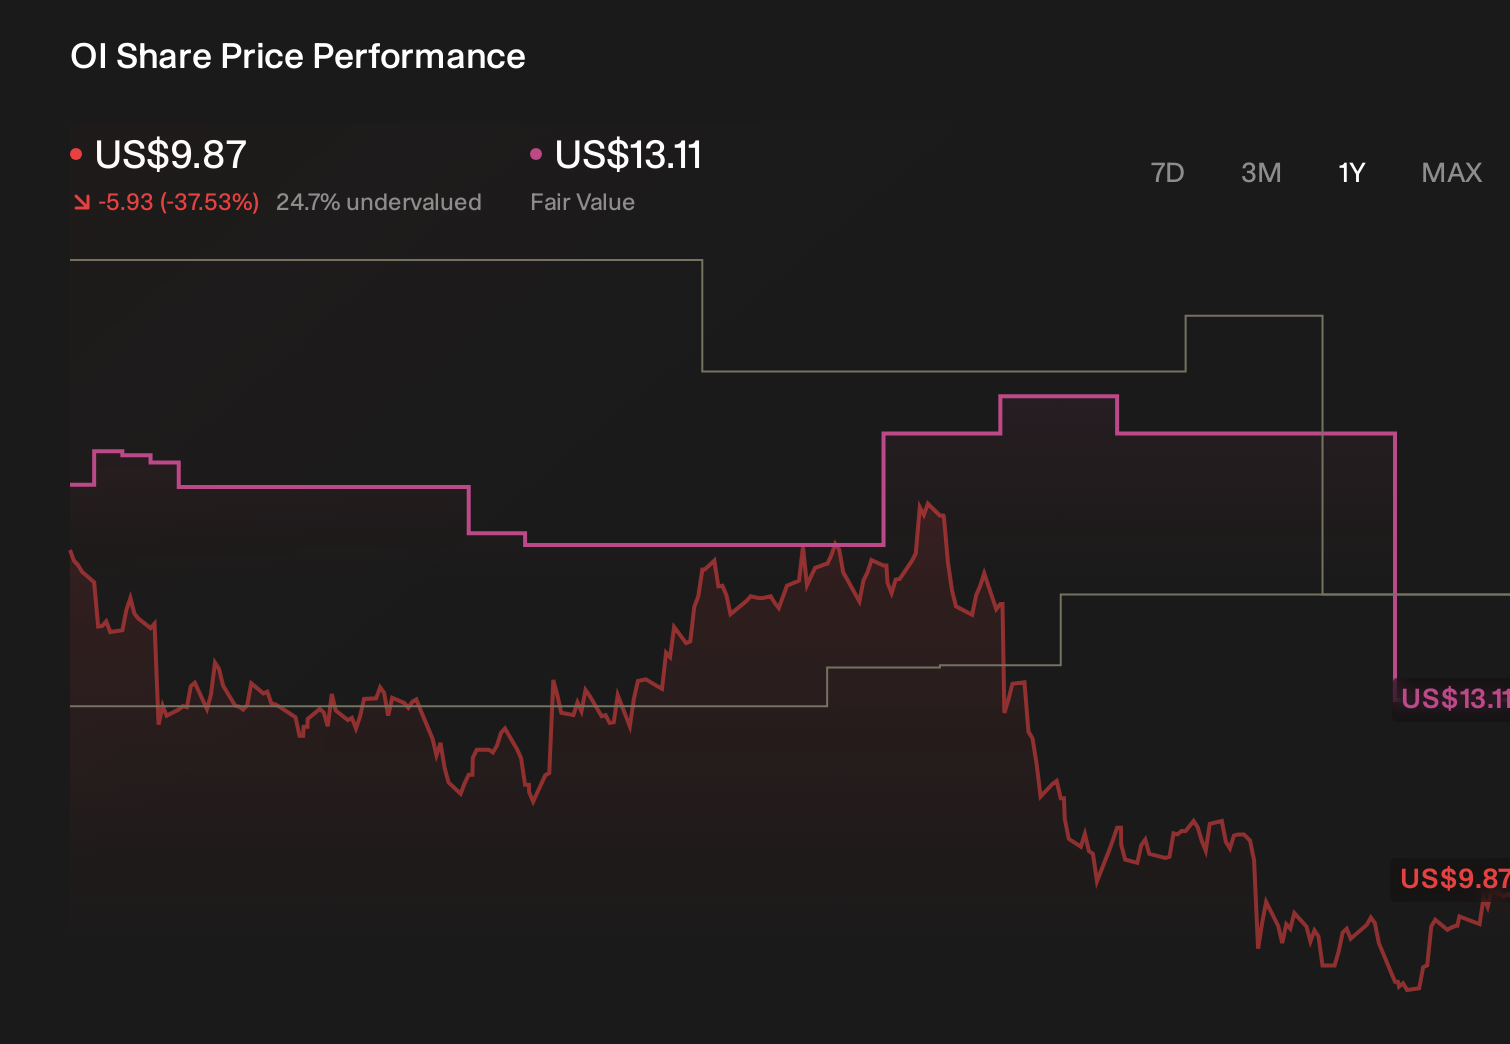Click the pink fair value vertical drop
Image resolution: width=1510 pixels, height=1044 pixels.
tap(1395, 560)
